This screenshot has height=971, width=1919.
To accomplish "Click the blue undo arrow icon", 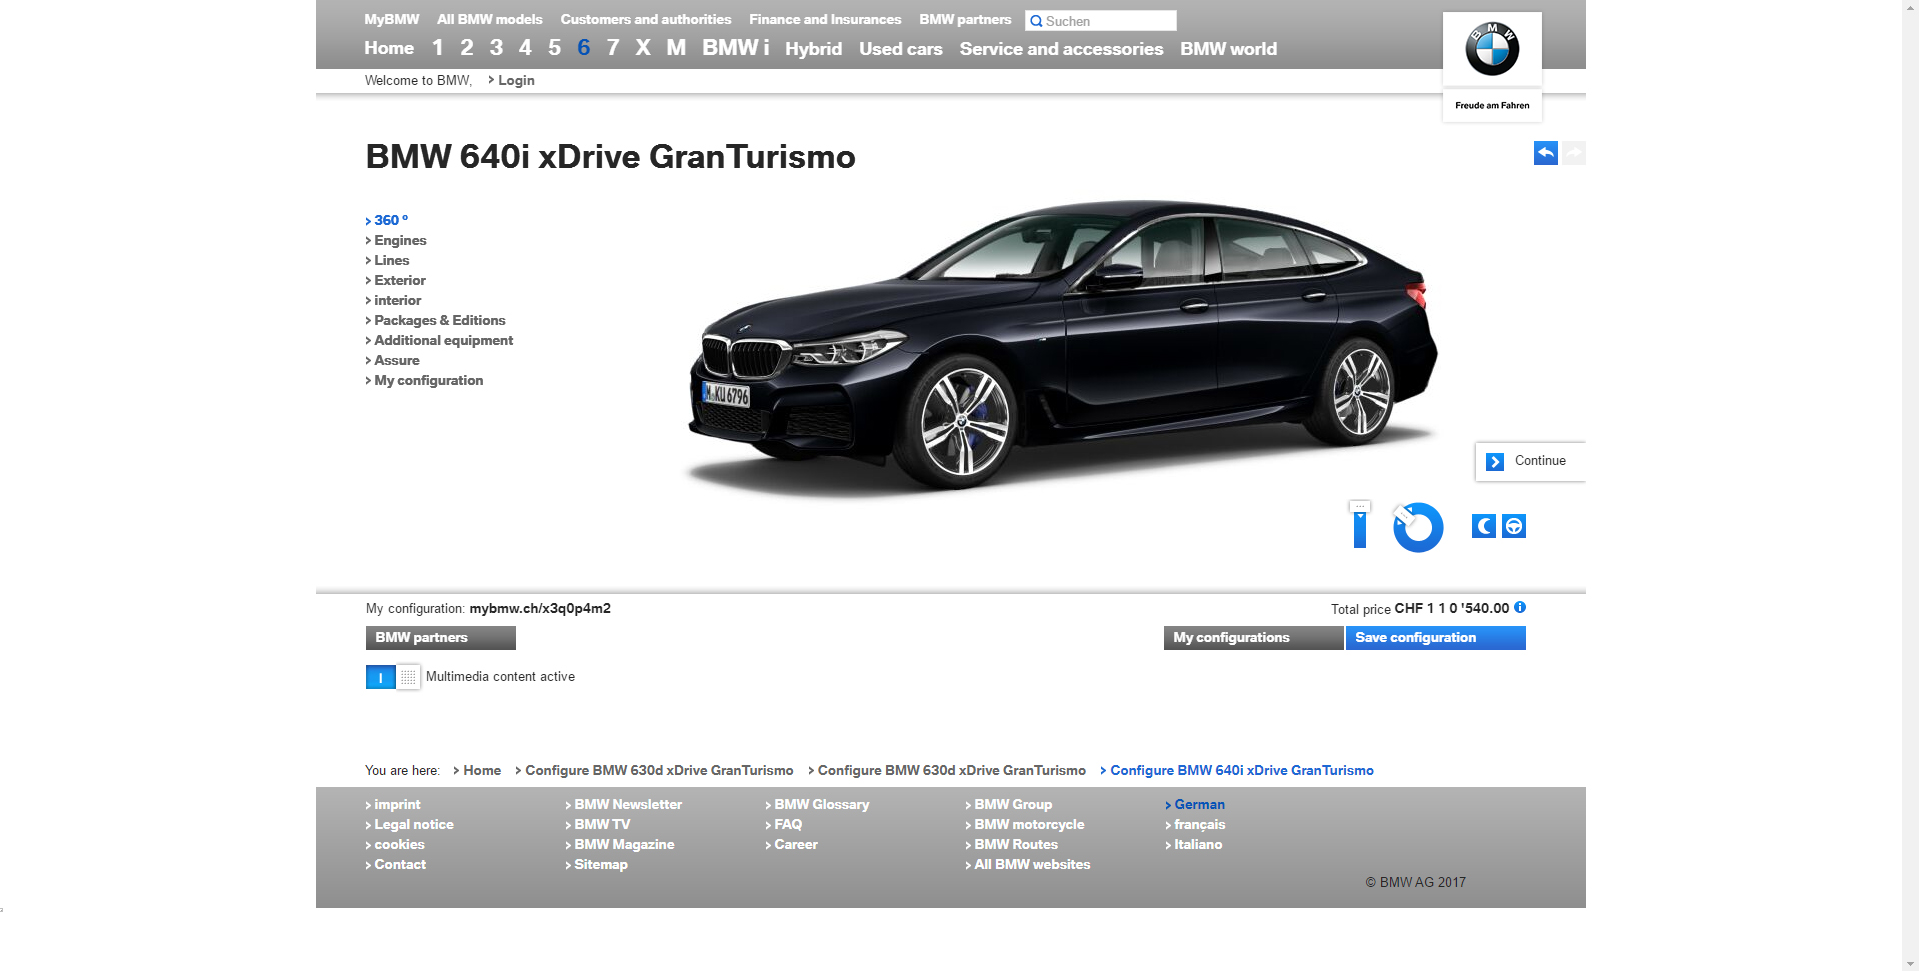I will coord(1545,153).
